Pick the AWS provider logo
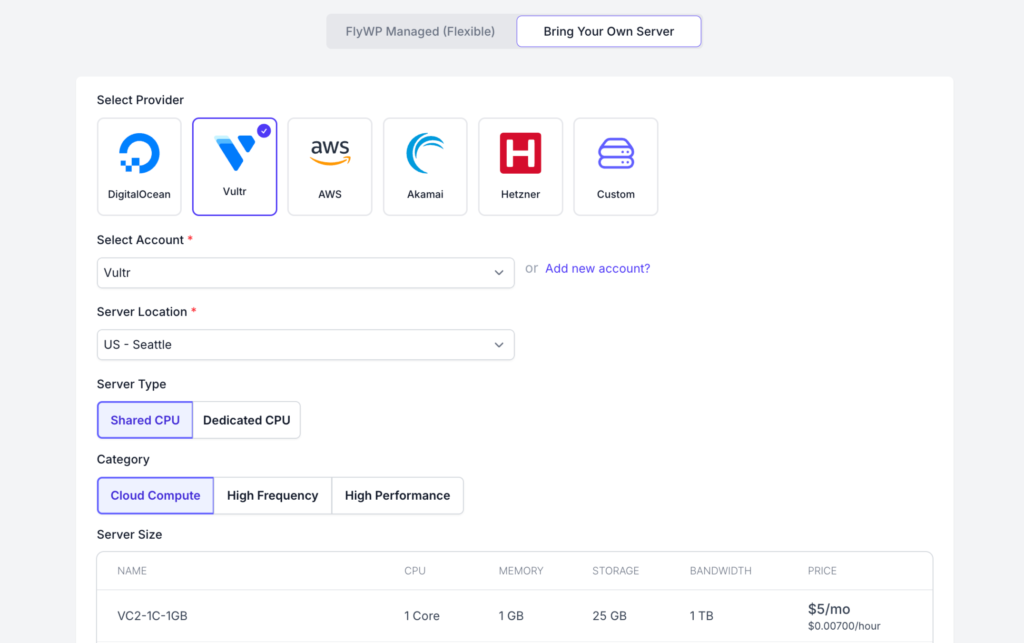This screenshot has height=643, width=1024. (x=330, y=153)
